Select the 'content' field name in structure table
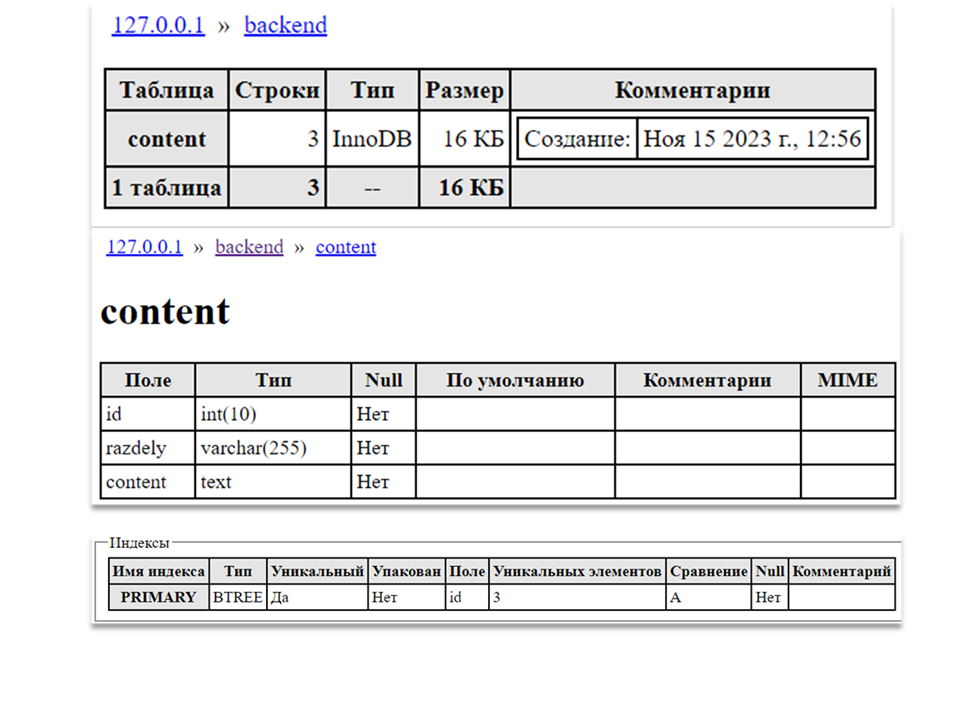The width and height of the screenshot is (960, 720). (x=148, y=481)
